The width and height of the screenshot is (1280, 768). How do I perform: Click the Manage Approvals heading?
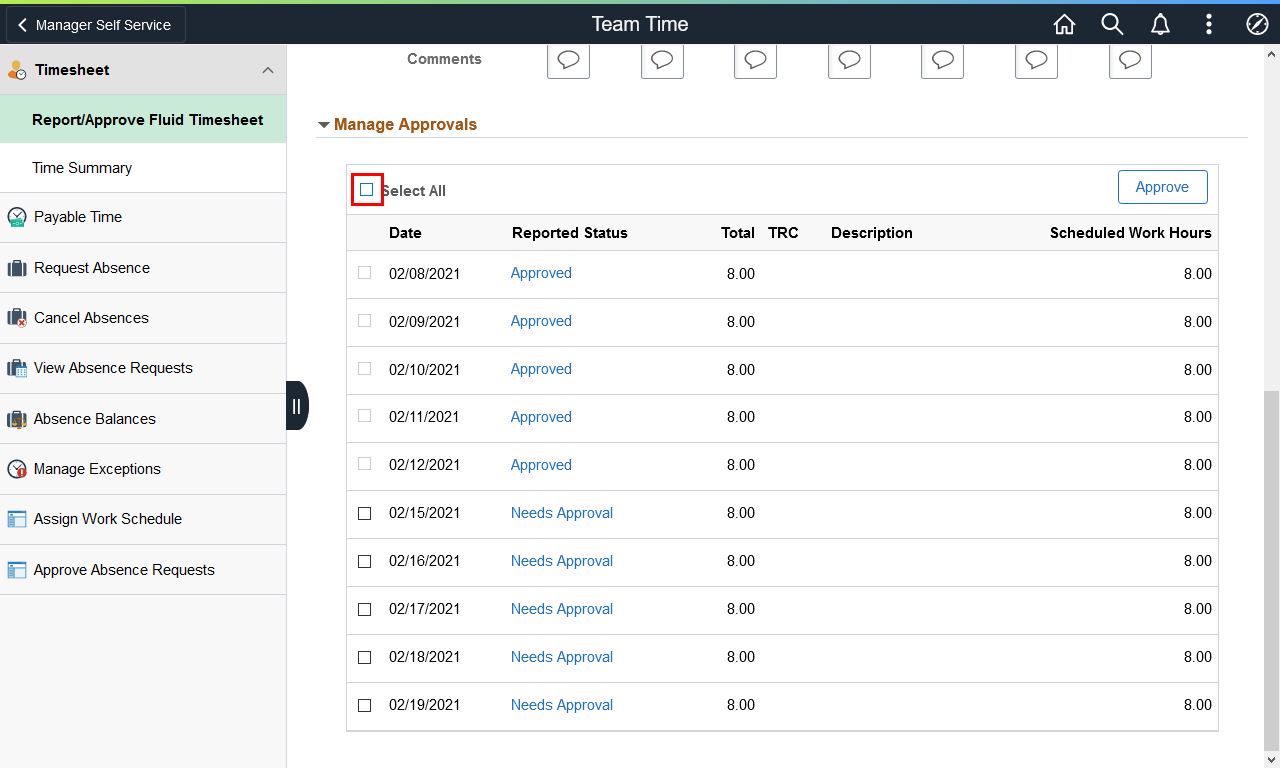click(405, 125)
